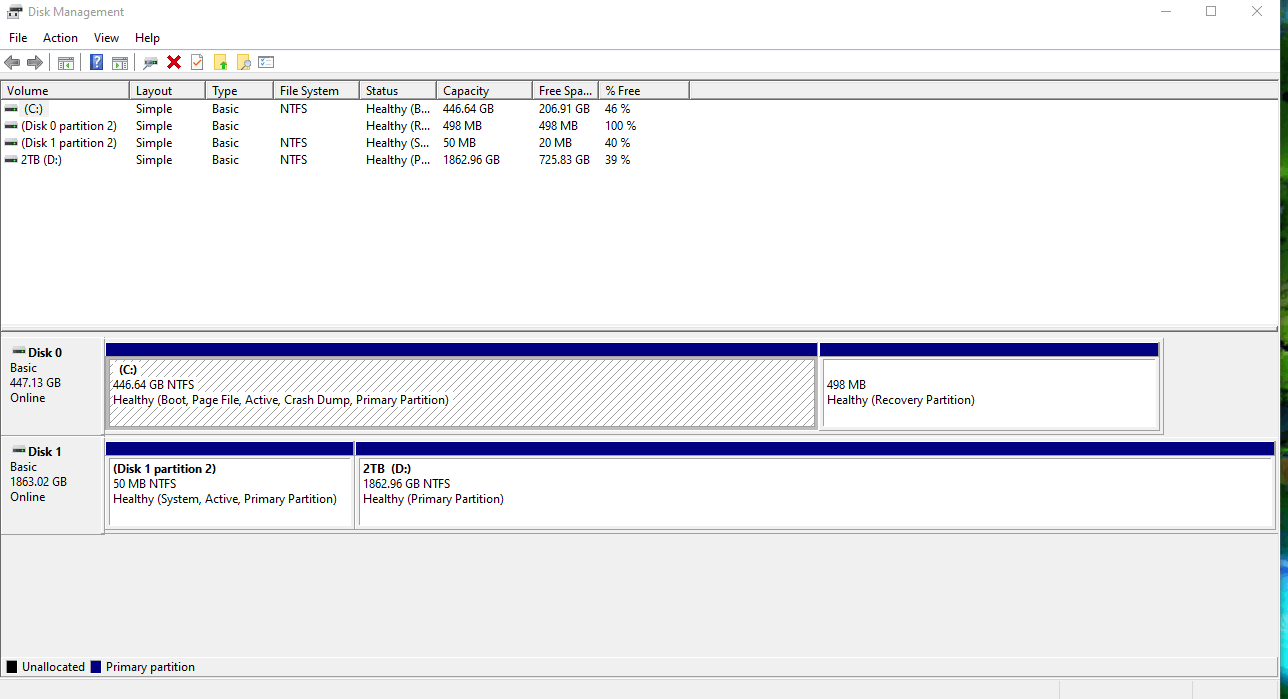Click the drive icon beside 2TB (D:) row
Viewport: 1288px width, 699px height.
pyautogui.click(x=11, y=160)
